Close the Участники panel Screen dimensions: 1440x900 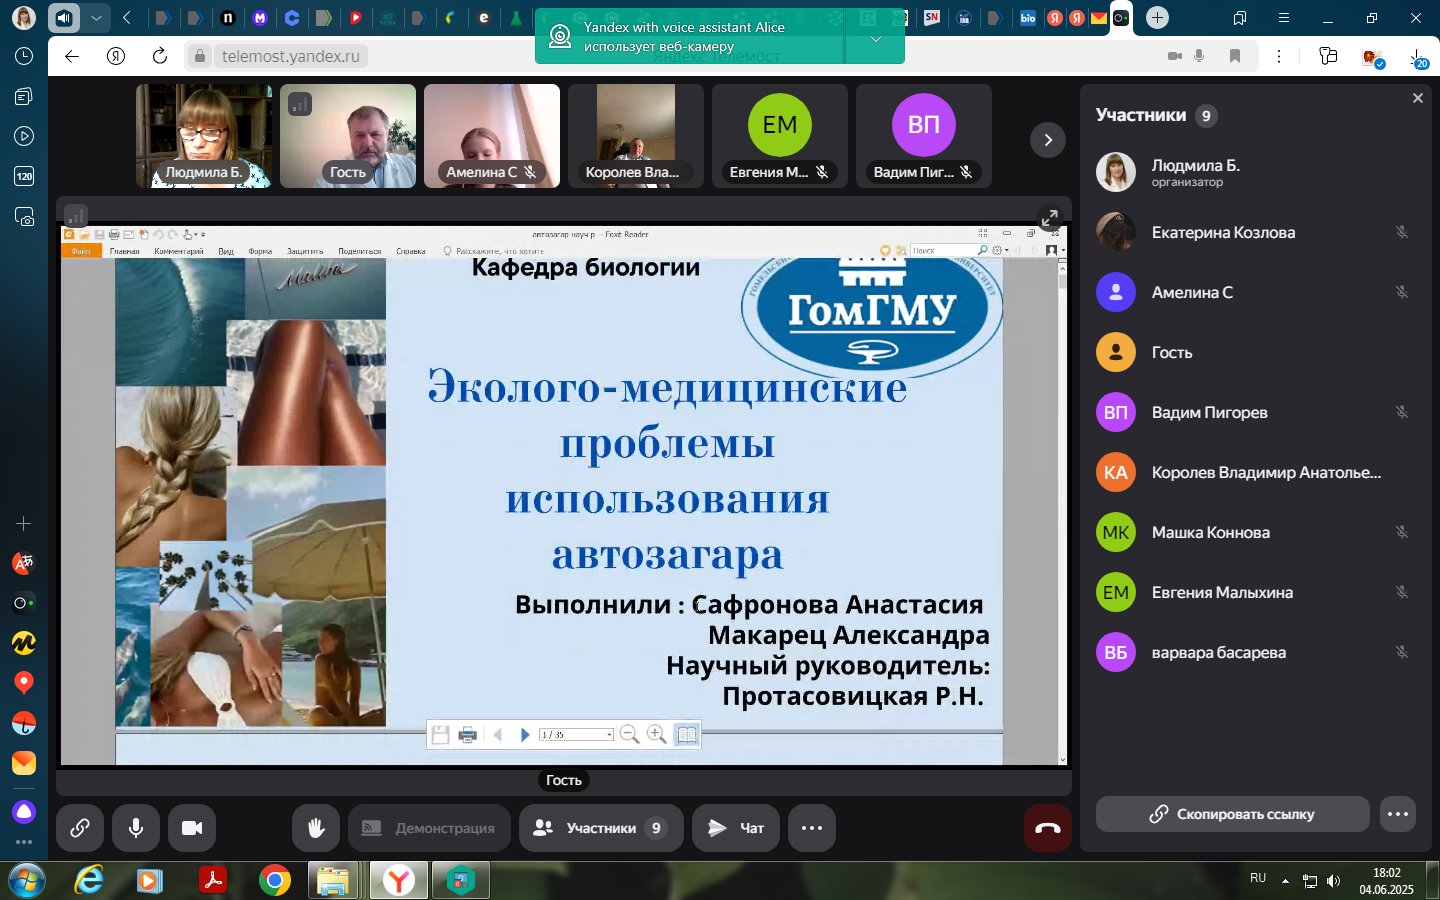point(1417,98)
